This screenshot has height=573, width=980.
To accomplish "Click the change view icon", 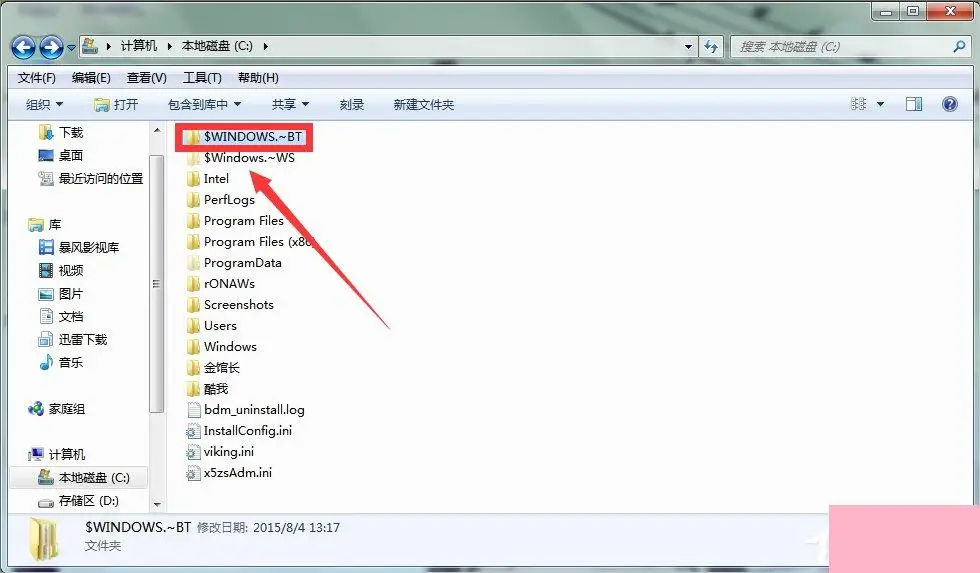I will click(x=859, y=104).
